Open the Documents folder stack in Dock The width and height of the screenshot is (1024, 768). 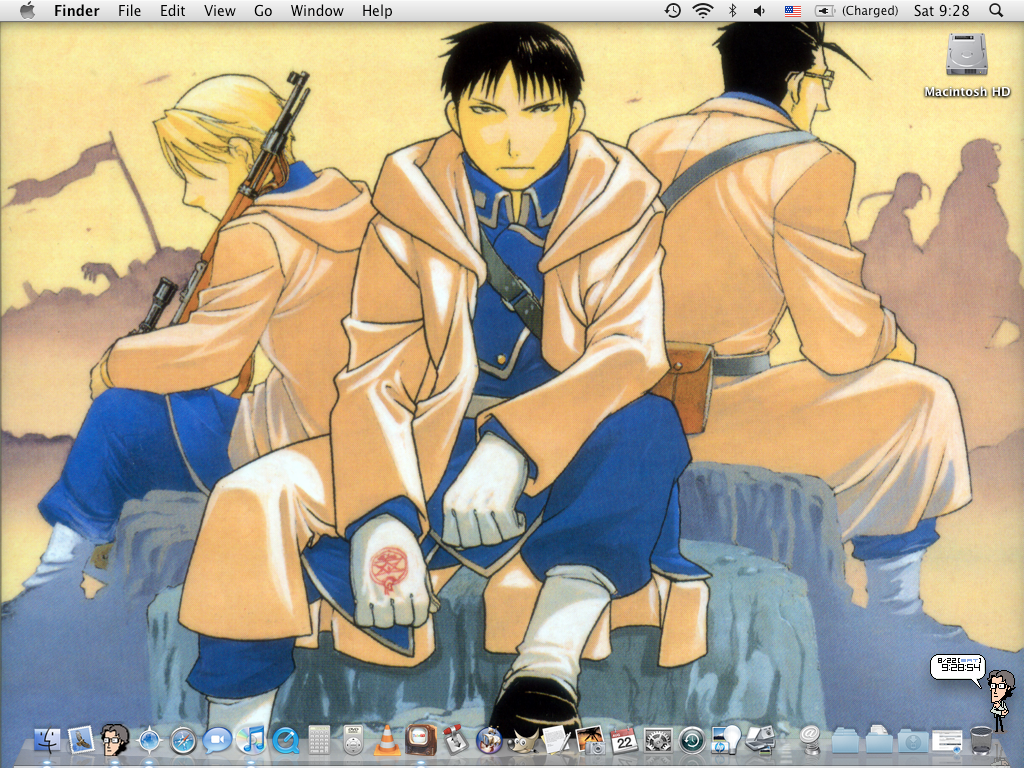879,740
